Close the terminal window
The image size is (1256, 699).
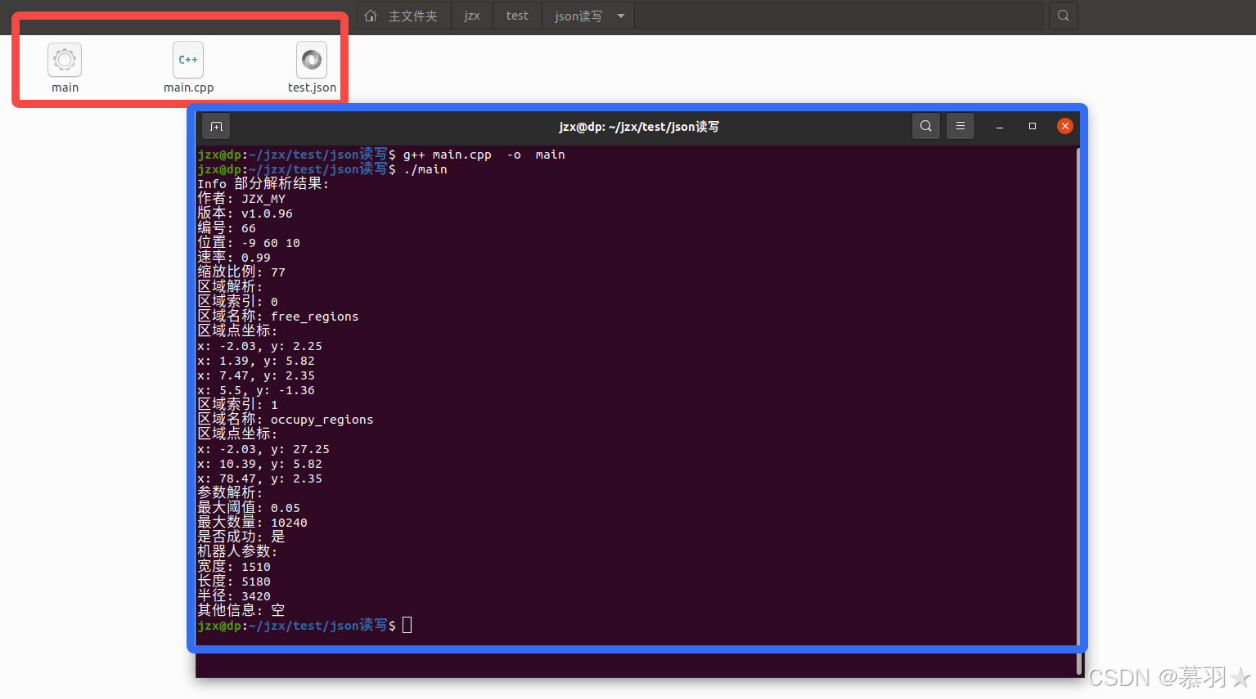coord(1065,126)
